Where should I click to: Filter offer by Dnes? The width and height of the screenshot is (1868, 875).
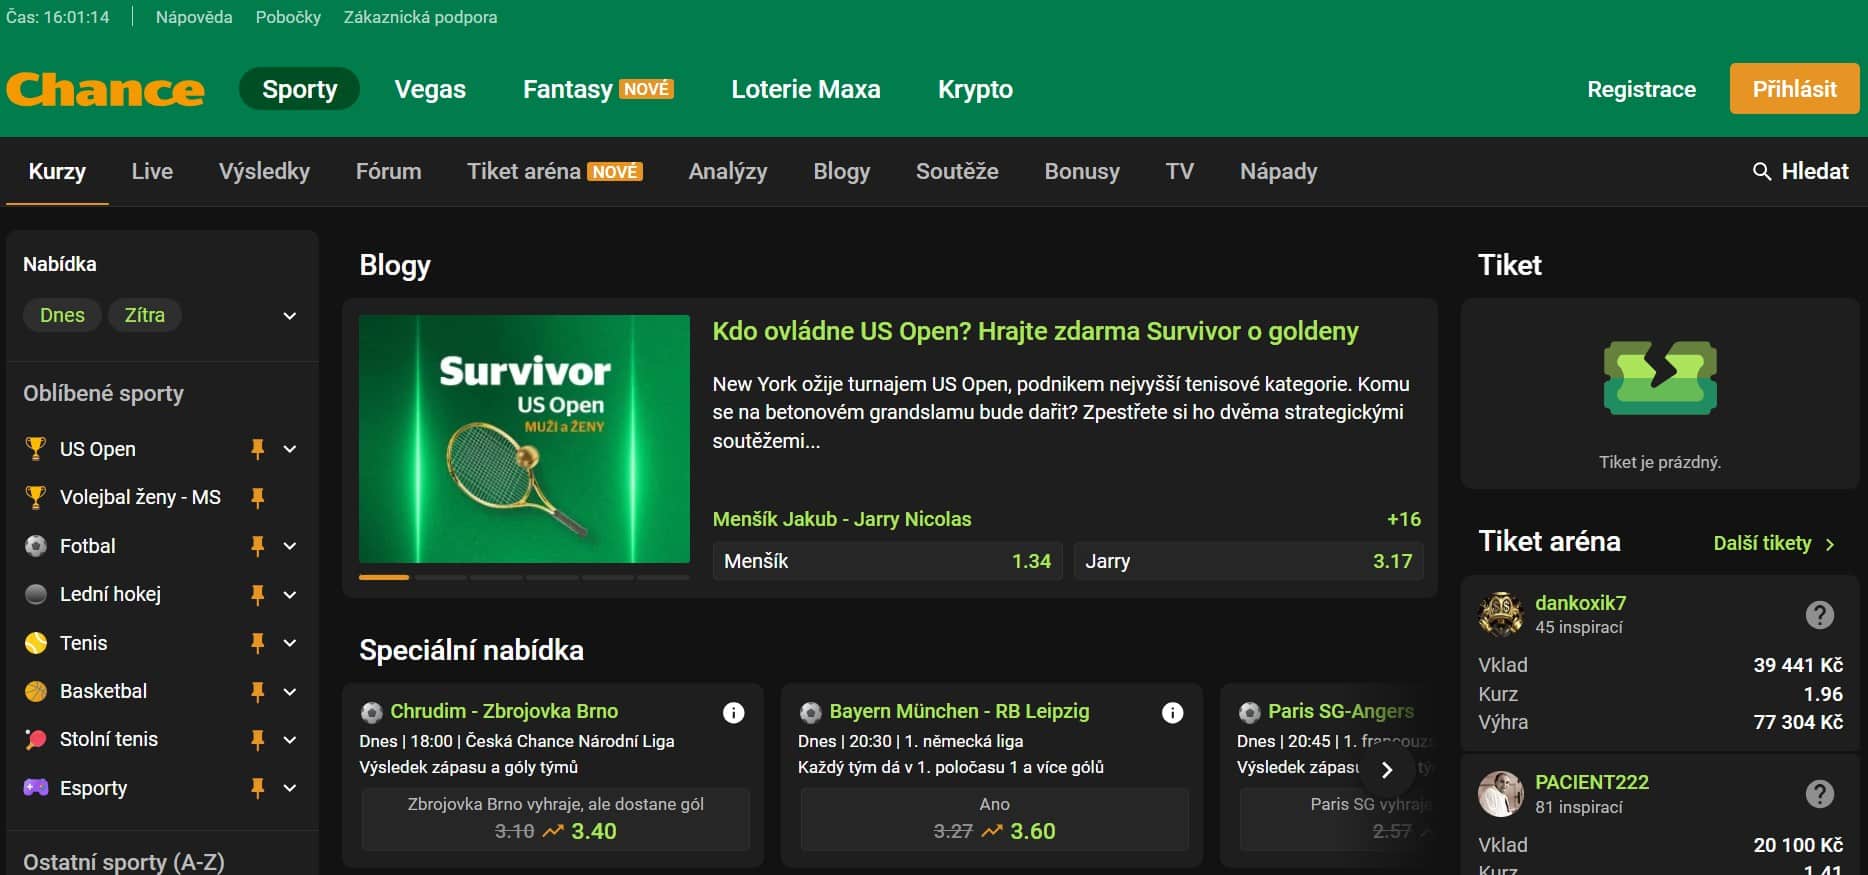pos(62,315)
